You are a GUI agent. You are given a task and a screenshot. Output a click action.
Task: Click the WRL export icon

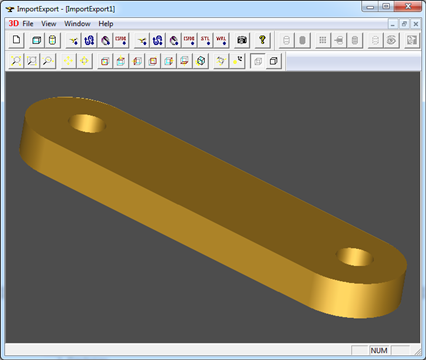pos(221,40)
